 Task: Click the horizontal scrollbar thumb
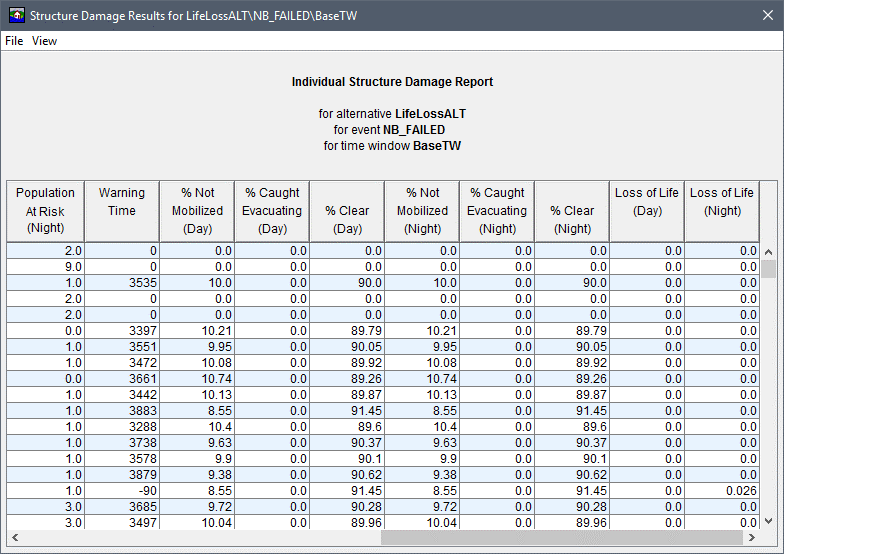[x=562, y=537]
